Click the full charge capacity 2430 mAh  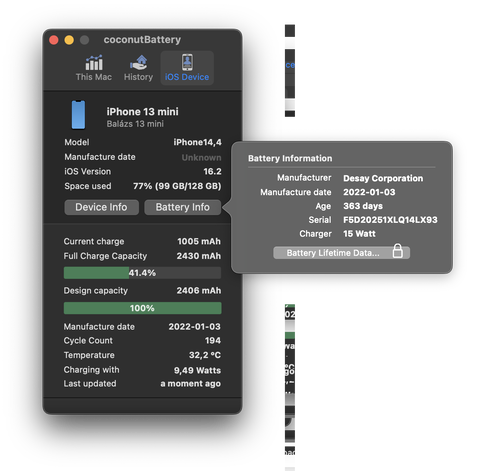199,256
